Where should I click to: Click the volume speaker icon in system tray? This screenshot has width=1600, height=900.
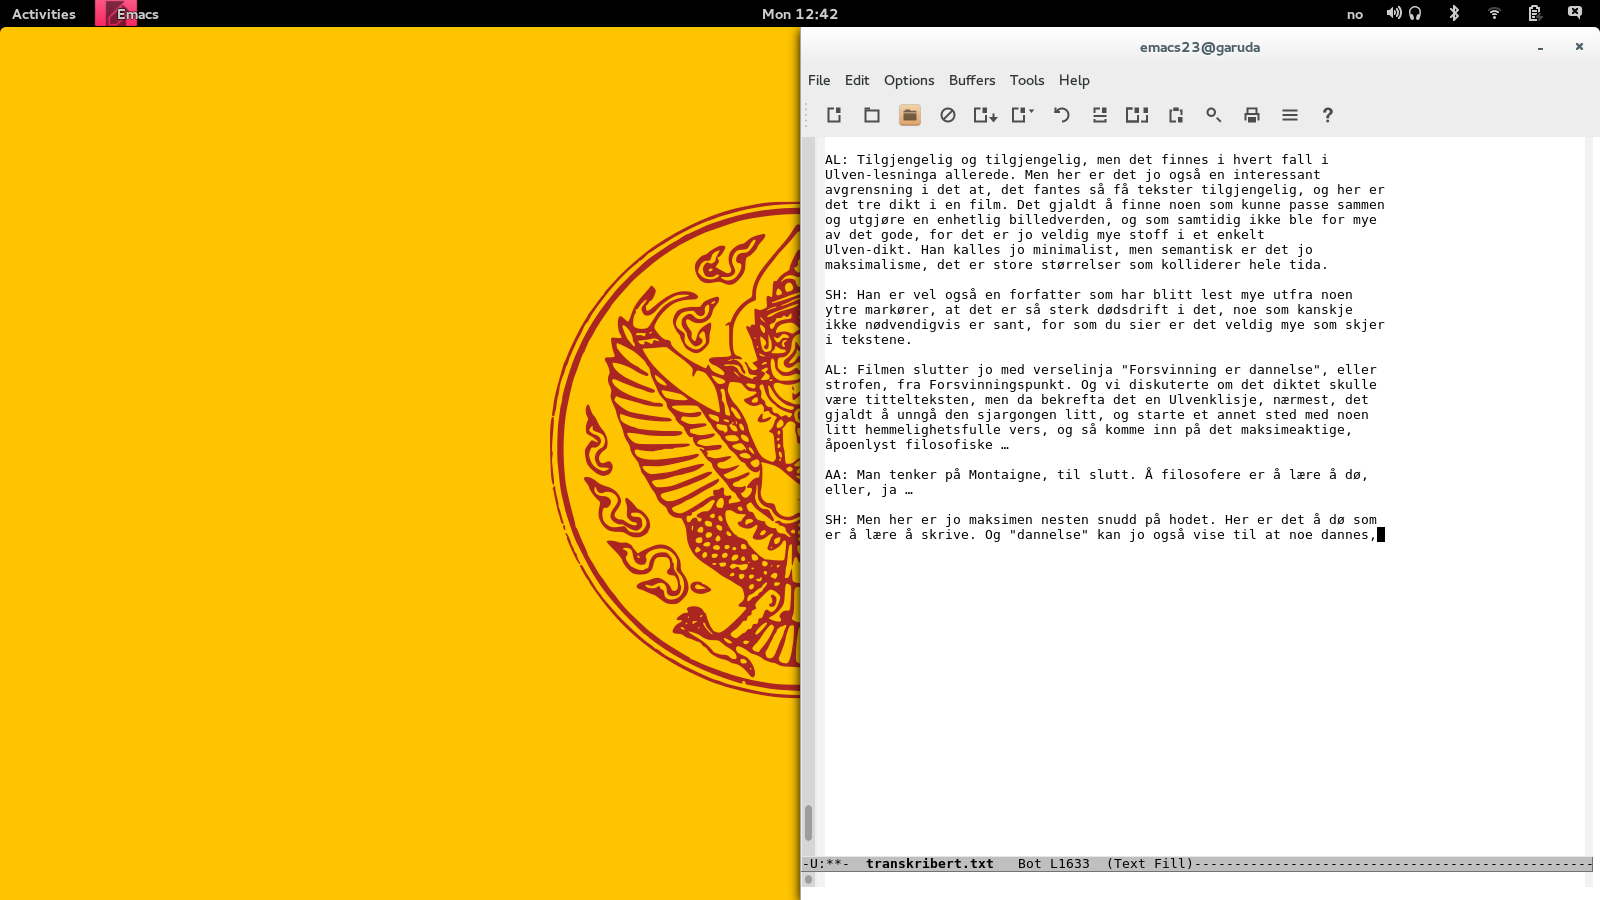[1393, 13]
